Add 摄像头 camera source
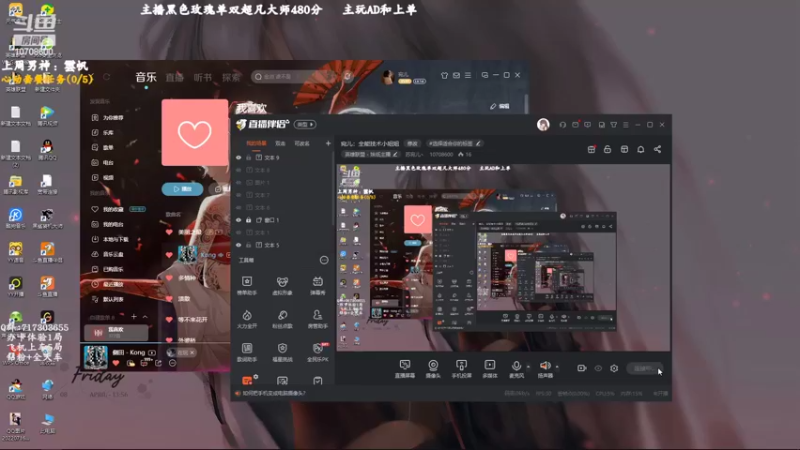Viewport: 800px width, 450px height. click(433, 368)
